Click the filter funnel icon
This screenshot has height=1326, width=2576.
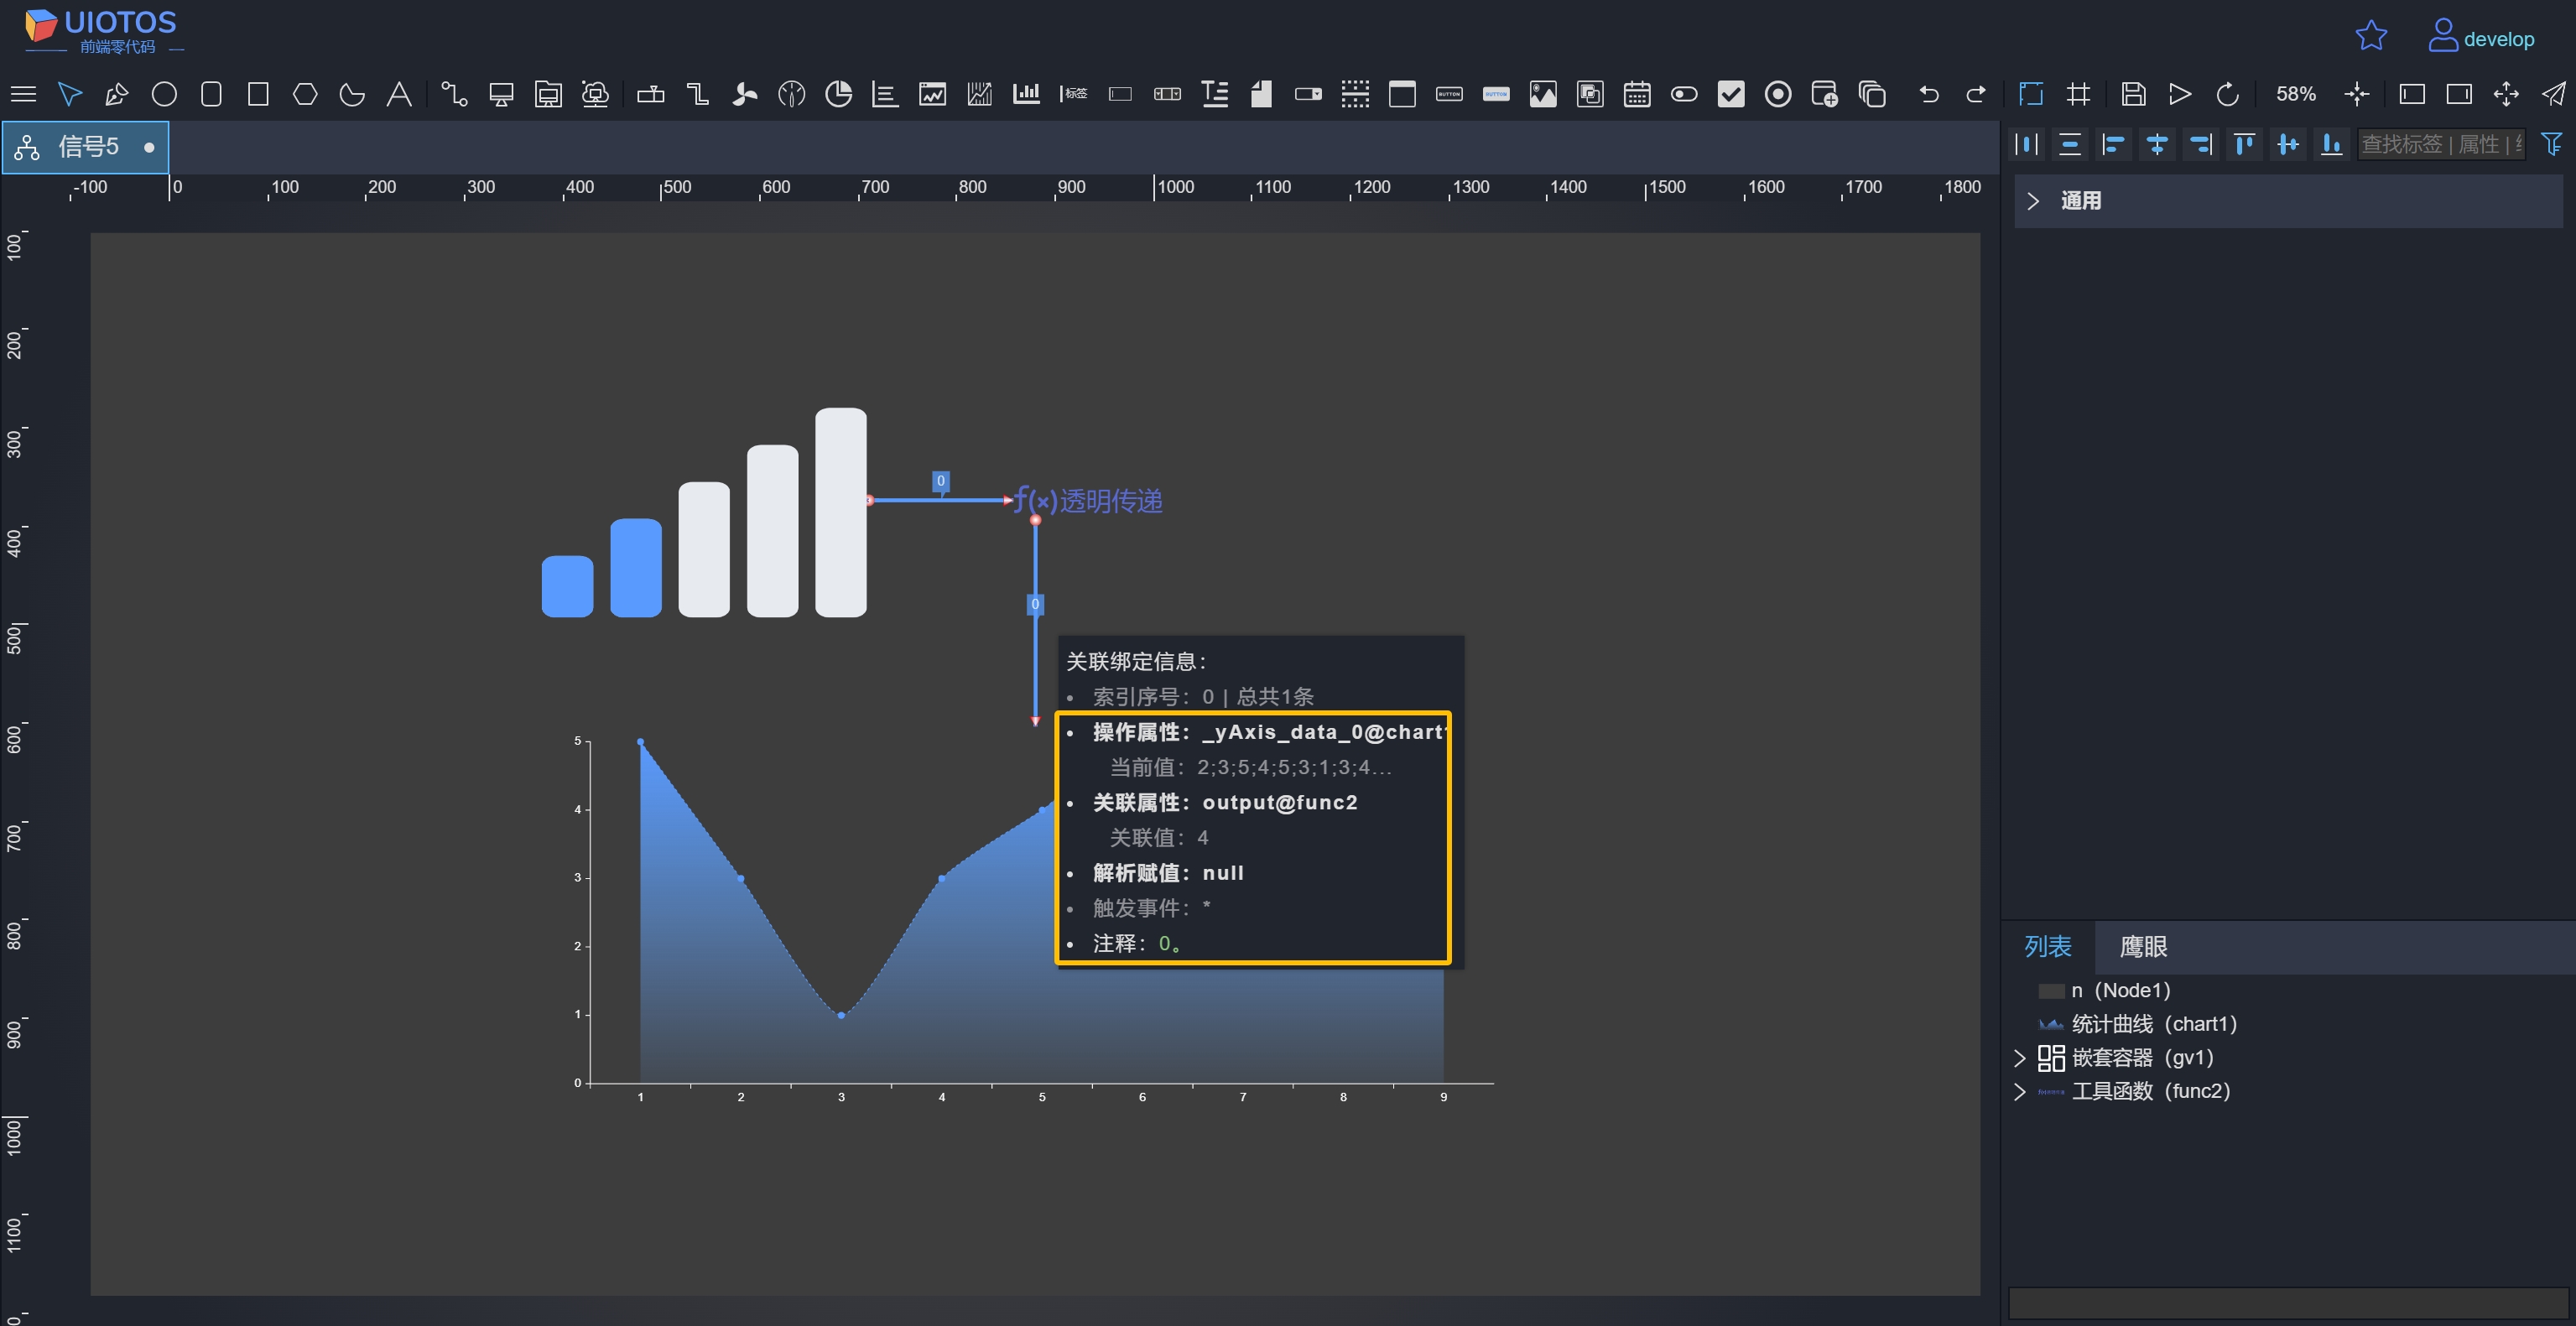2551,145
